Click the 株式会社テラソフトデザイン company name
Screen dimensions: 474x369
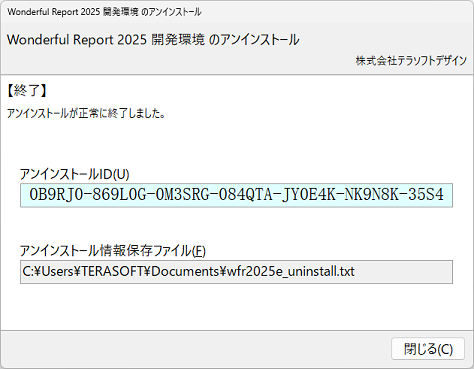411,61
